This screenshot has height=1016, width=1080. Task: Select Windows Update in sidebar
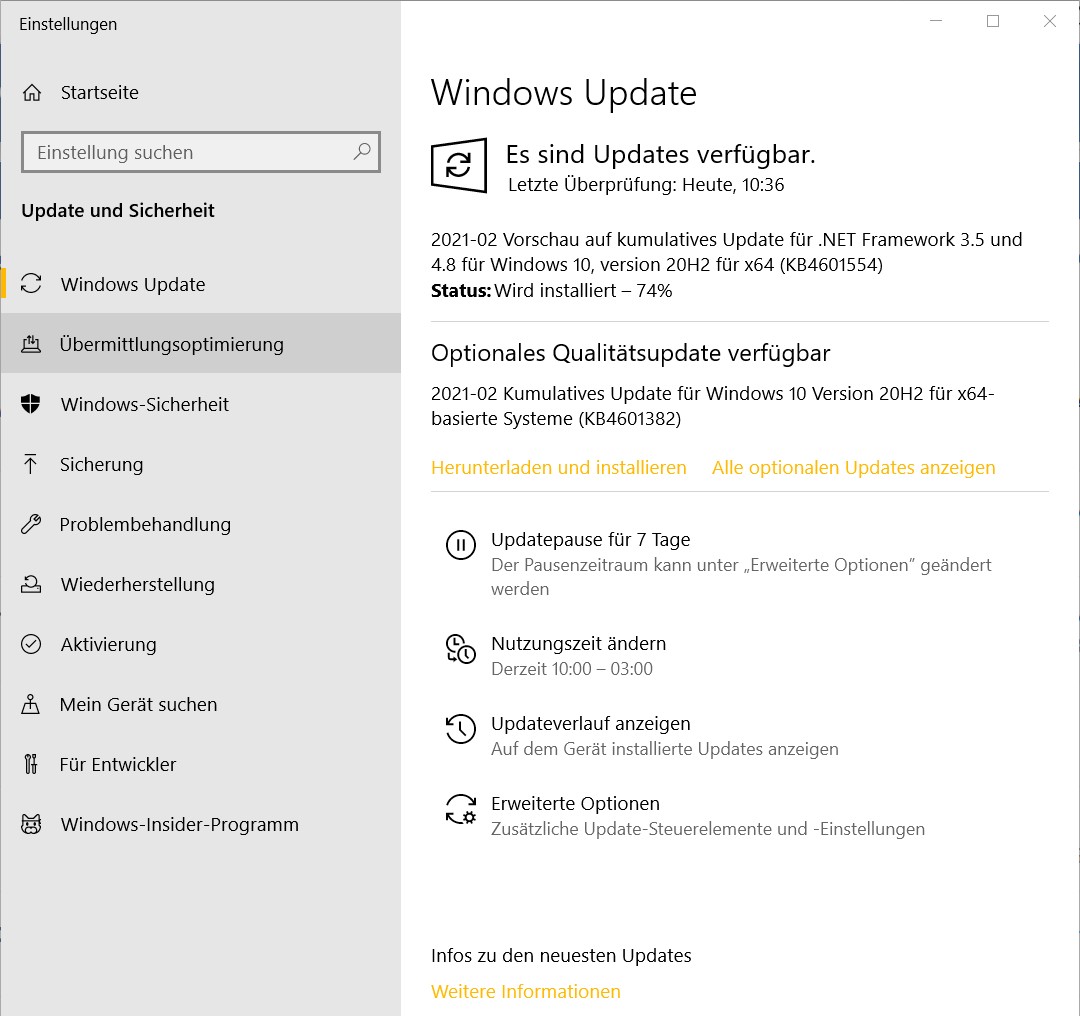click(x=200, y=284)
